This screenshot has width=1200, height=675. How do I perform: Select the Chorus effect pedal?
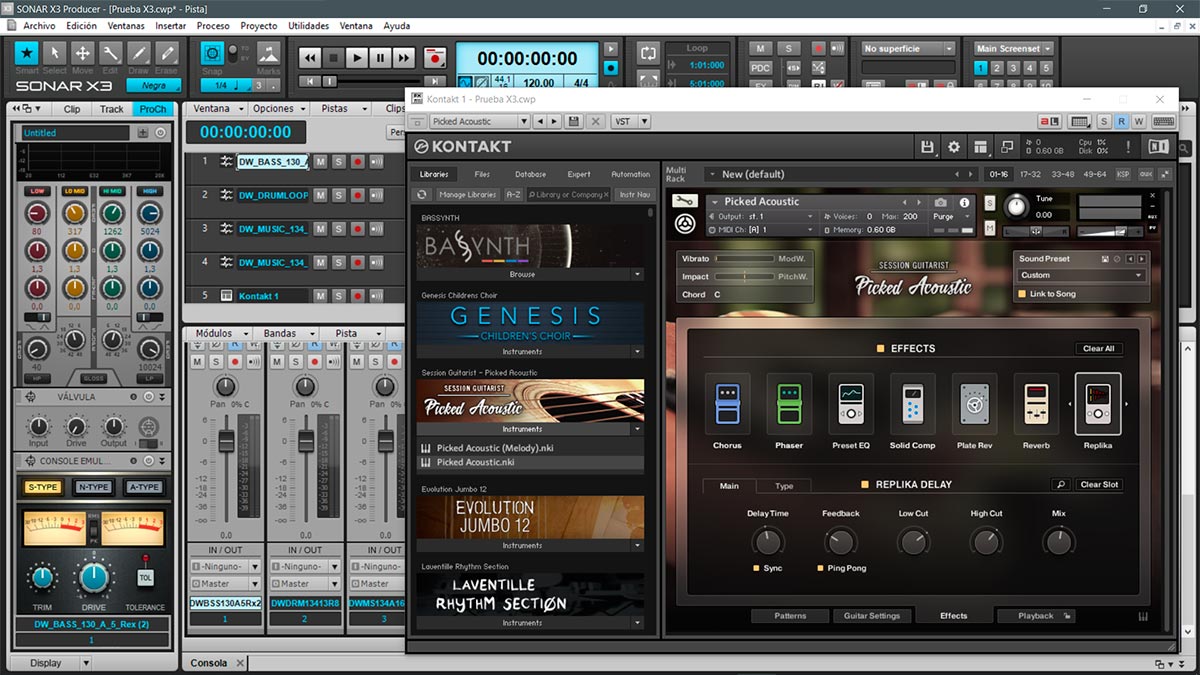click(727, 404)
